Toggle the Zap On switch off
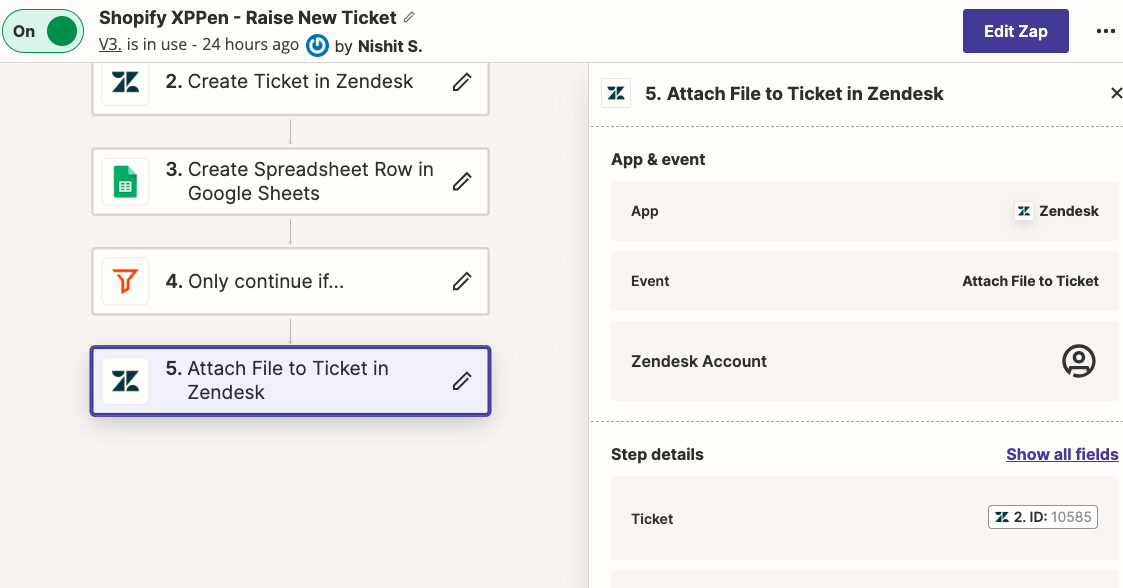Viewport: 1123px width, 588px height. pos(43,32)
